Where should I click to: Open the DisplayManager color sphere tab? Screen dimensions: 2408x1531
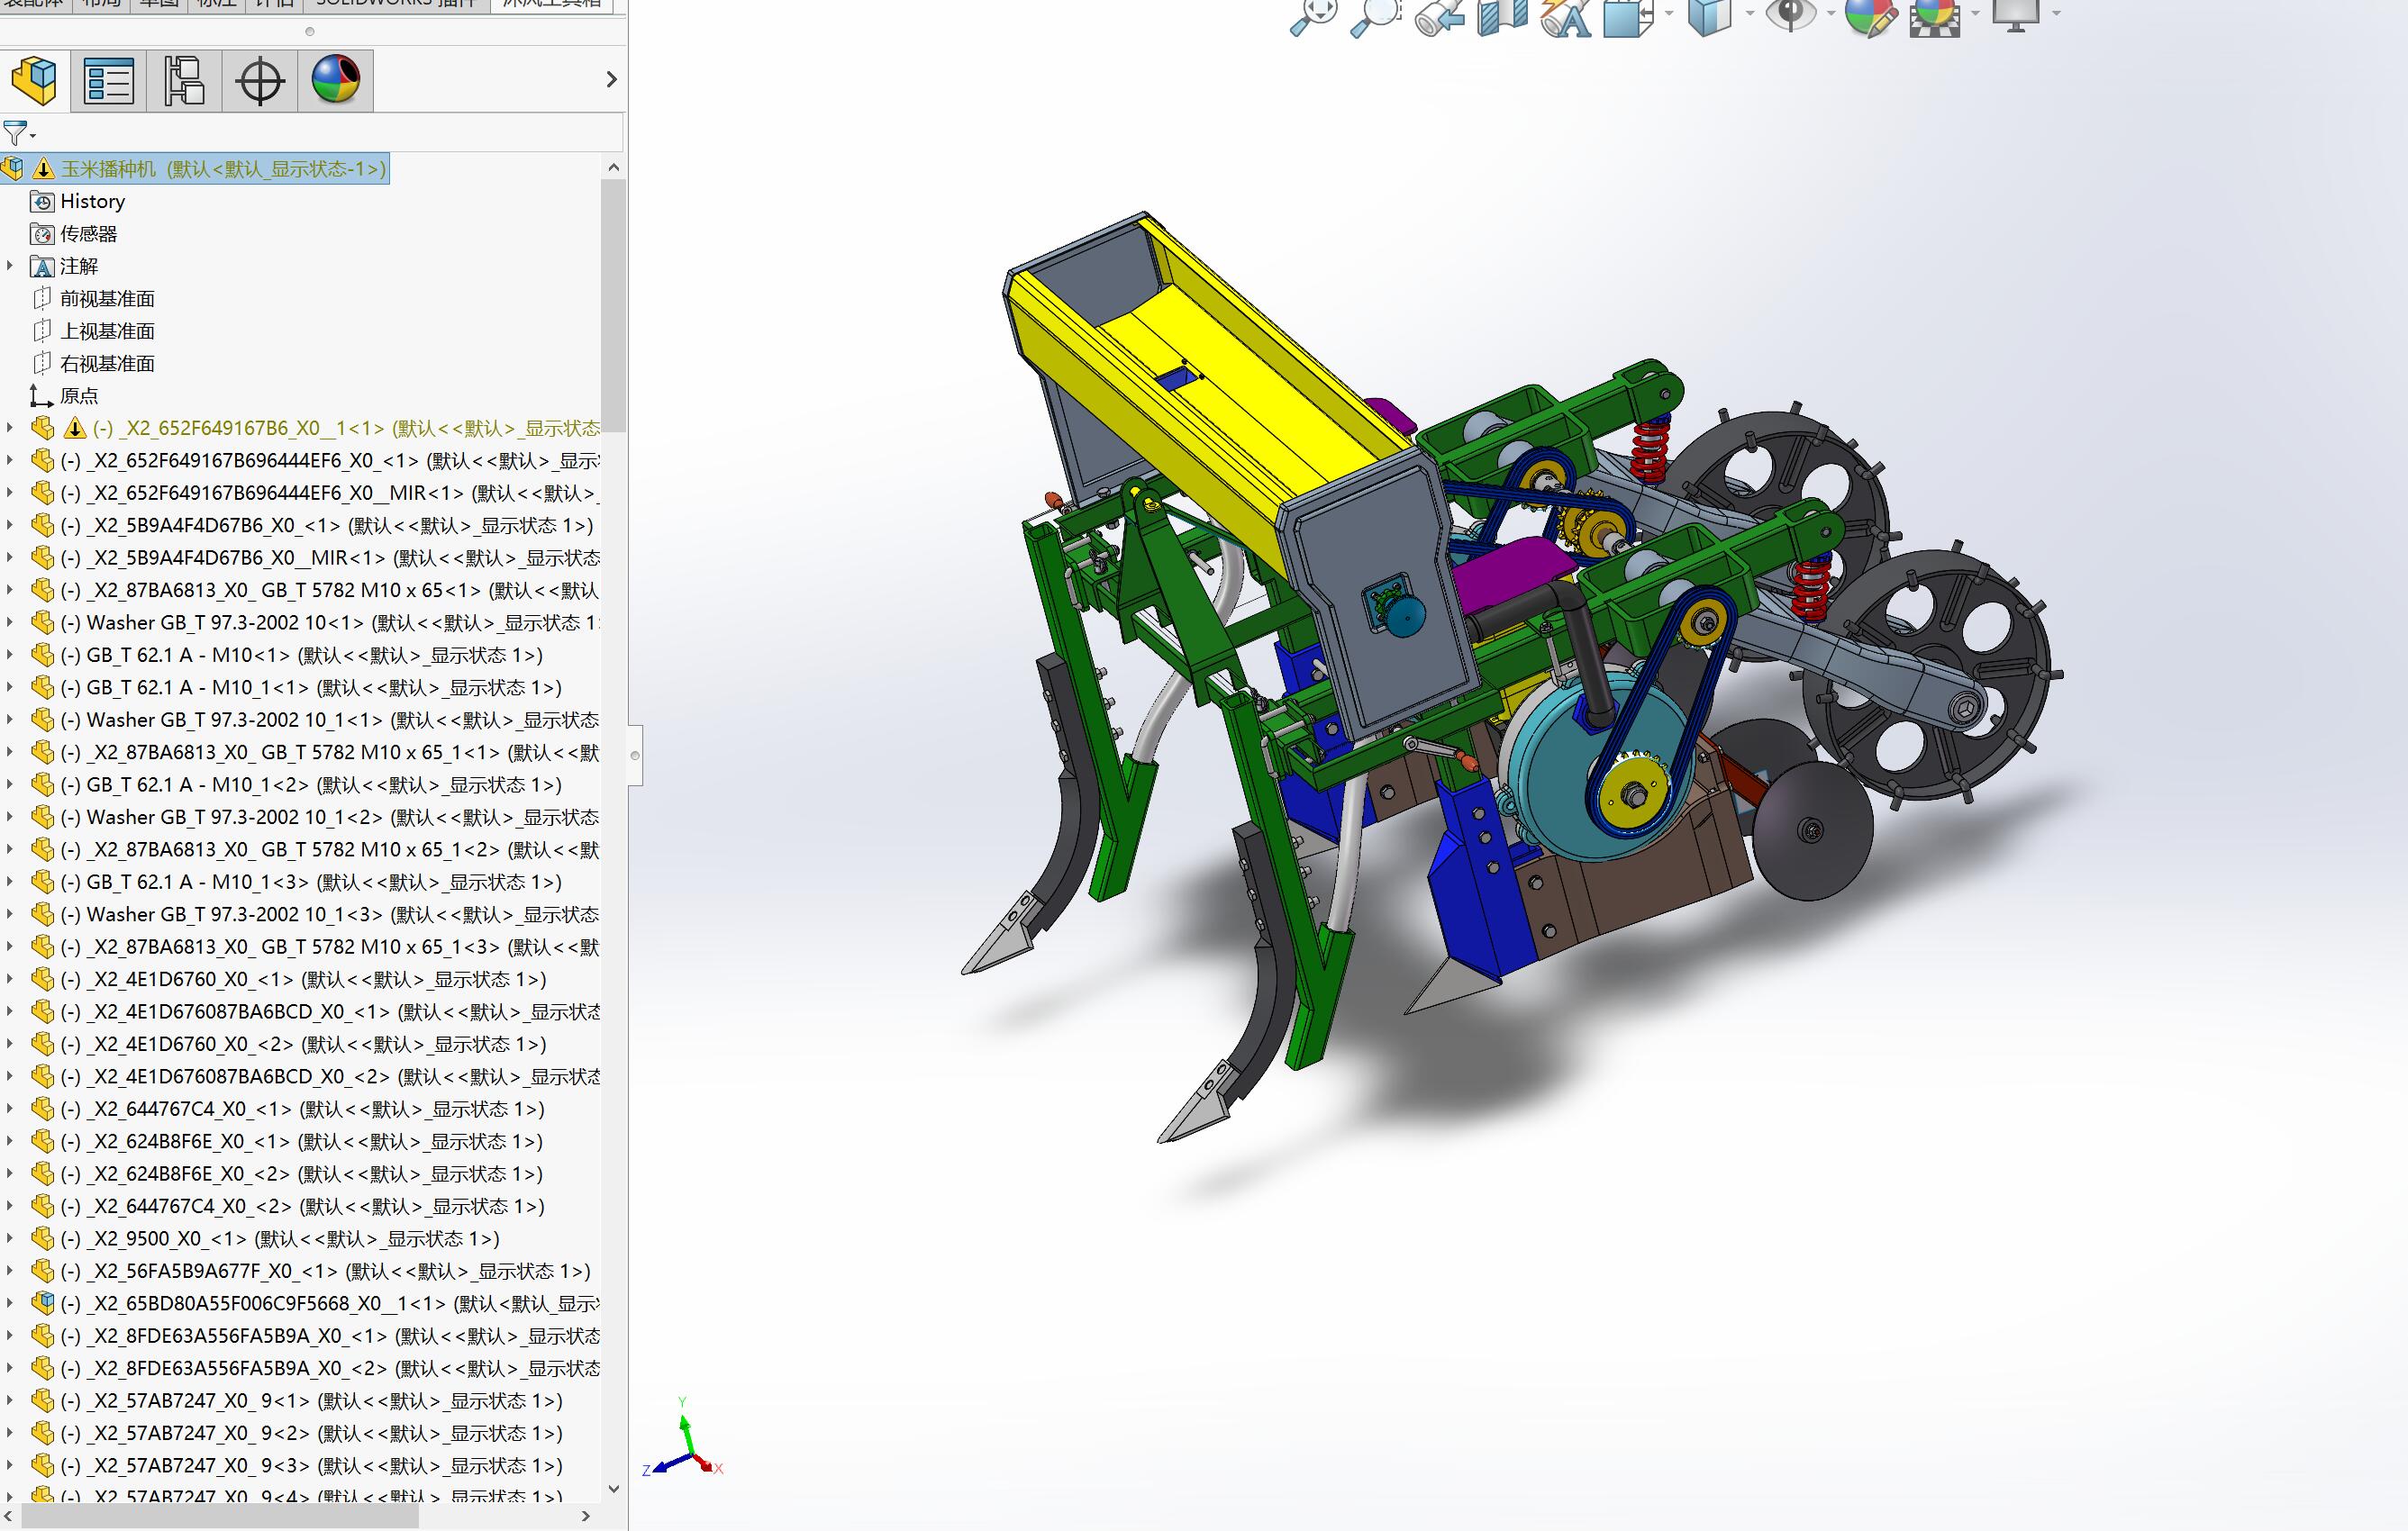click(336, 81)
